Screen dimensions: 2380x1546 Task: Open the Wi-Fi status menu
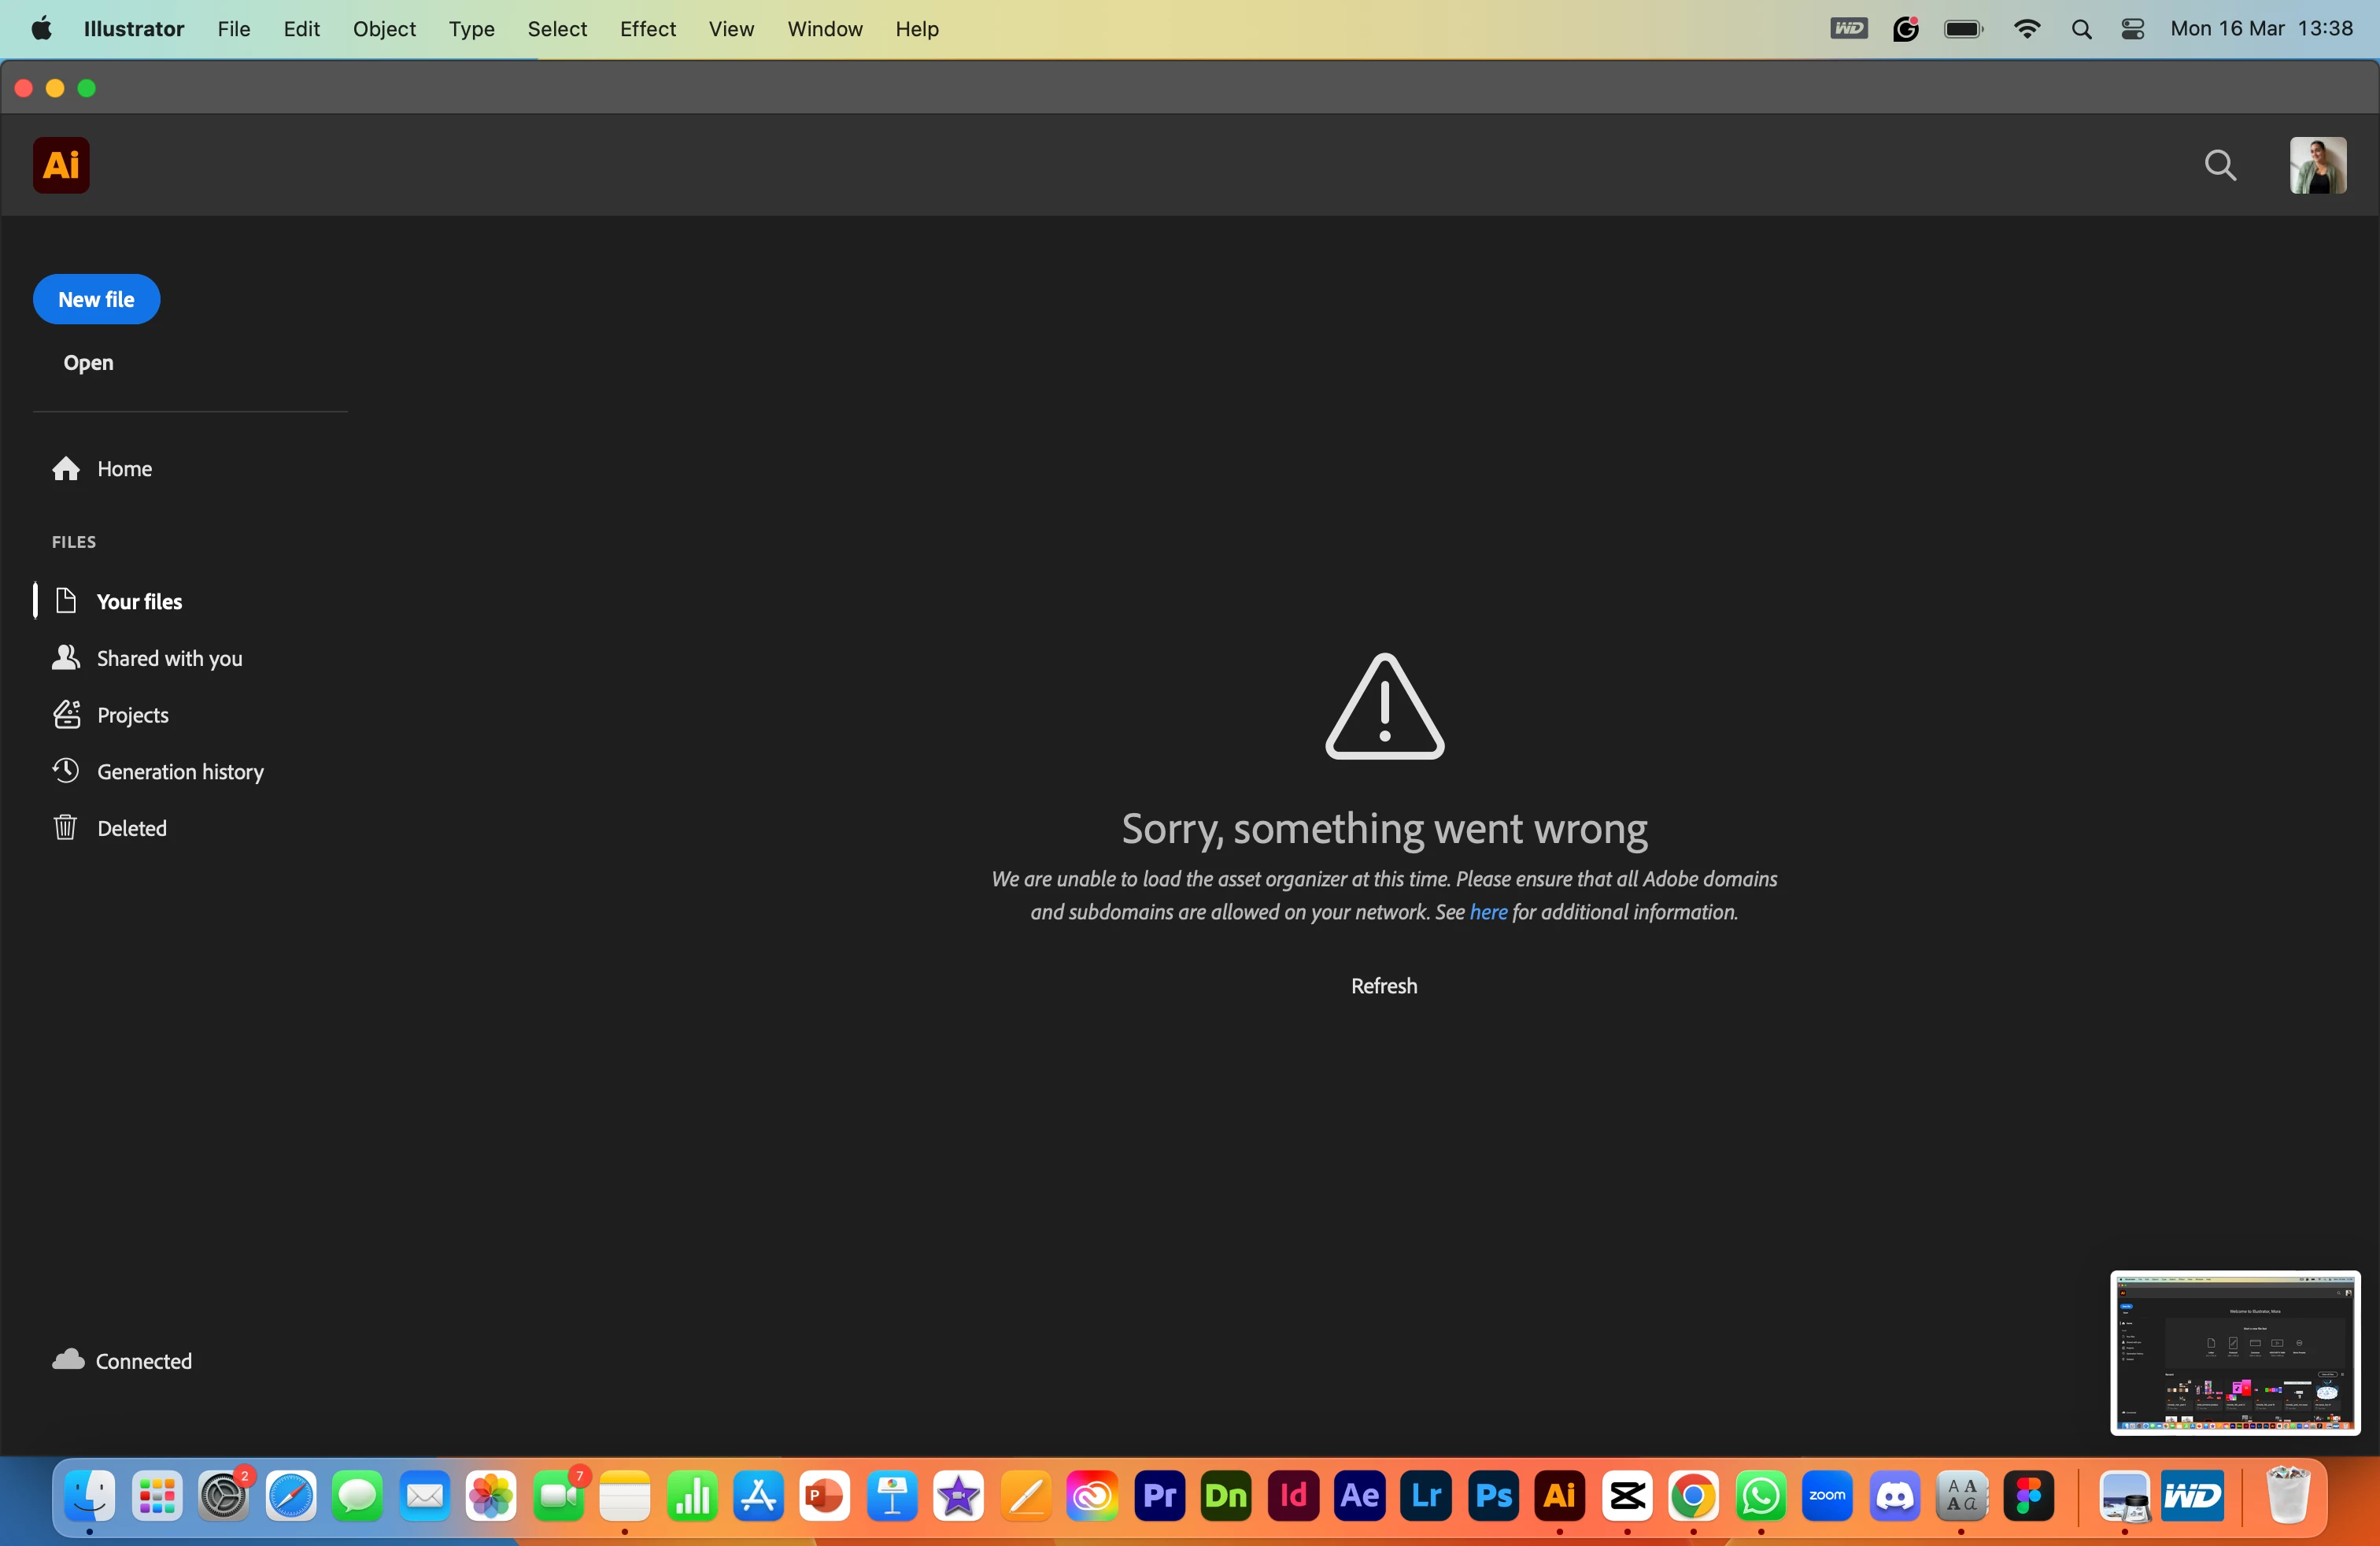(2026, 29)
